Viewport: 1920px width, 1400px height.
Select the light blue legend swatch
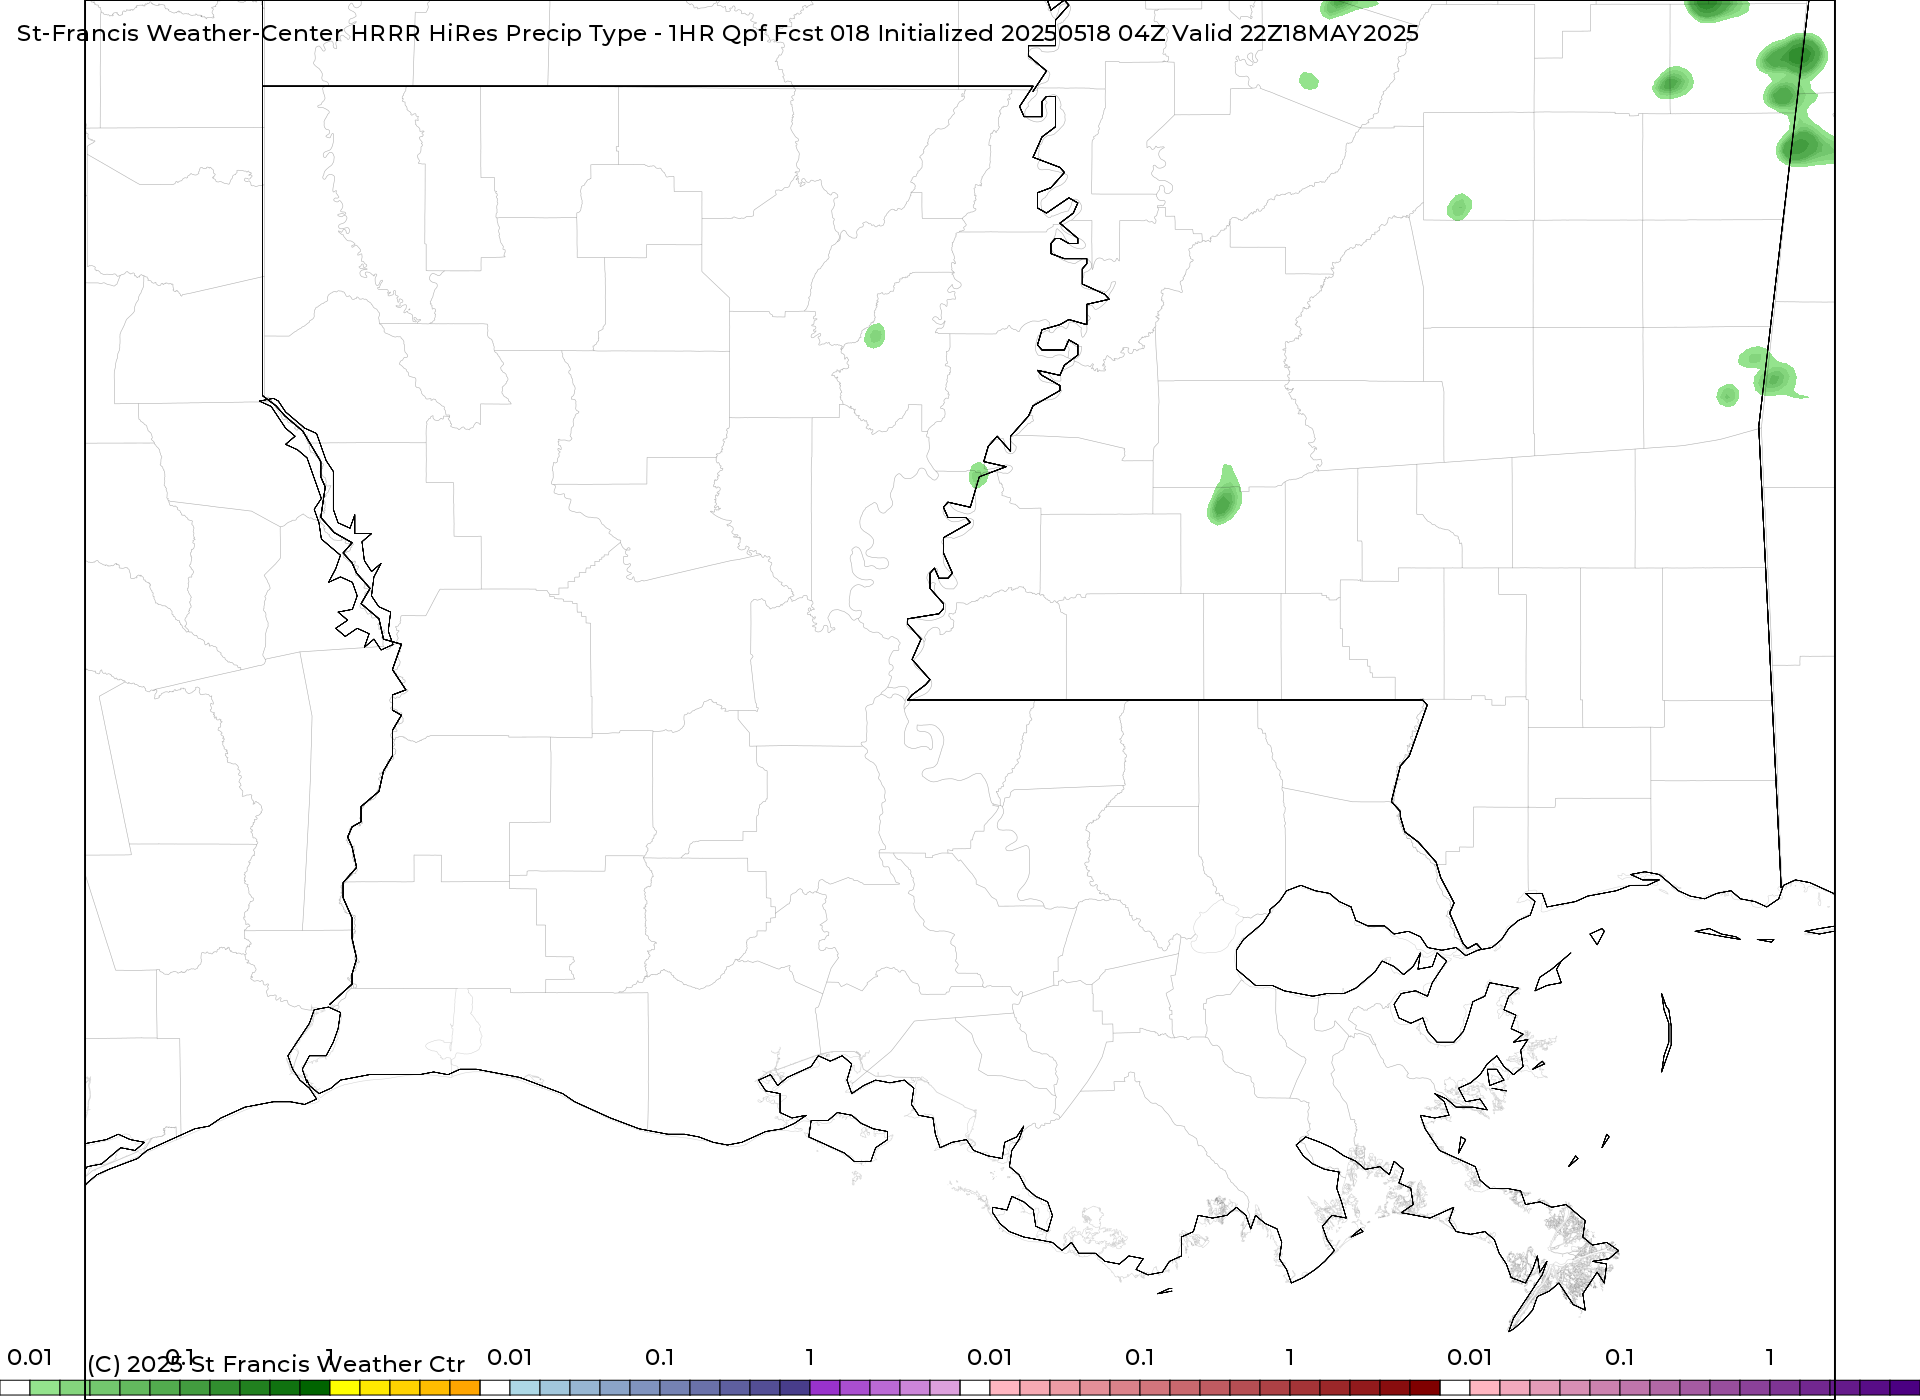click(525, 1388)
